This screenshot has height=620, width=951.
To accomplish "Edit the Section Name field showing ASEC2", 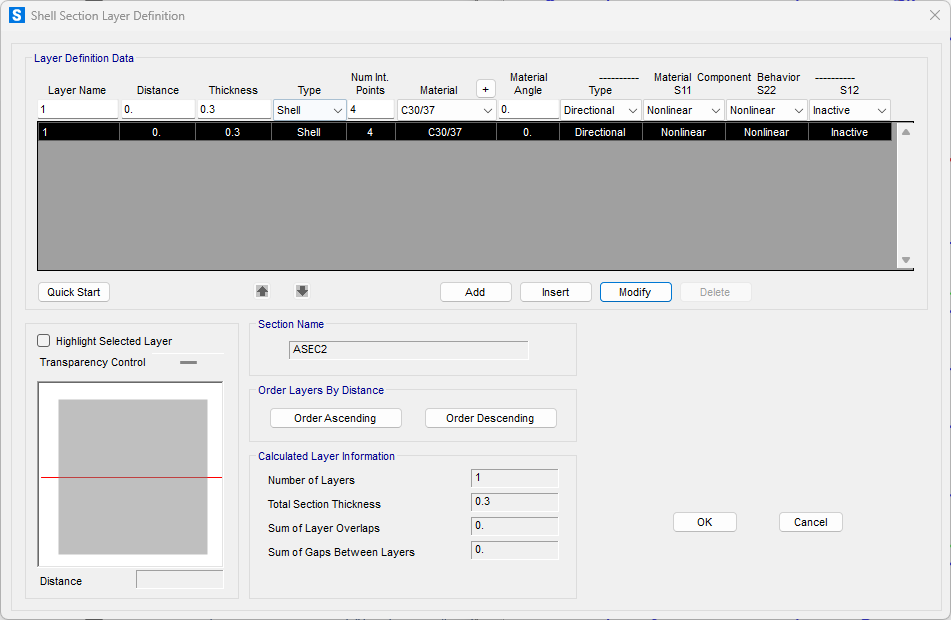I will (x=408, y=349).
